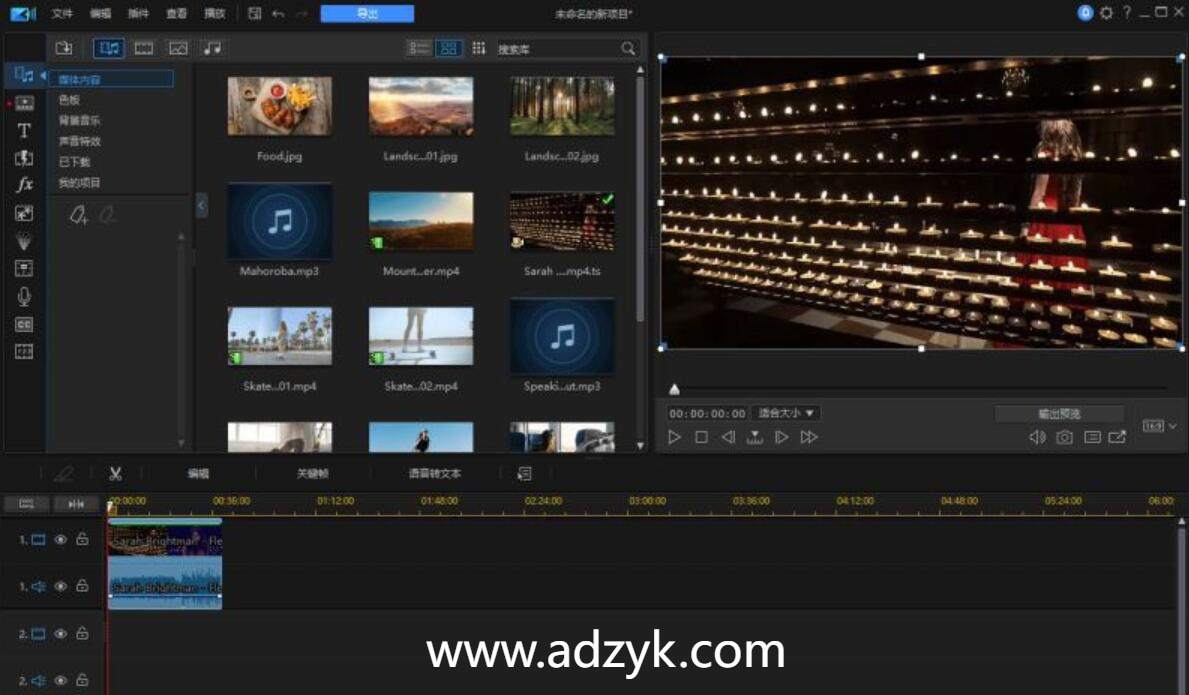Select the scissors split tool above timeline
This screenshot has width=1189, height=695.
[x=116, y=474]
